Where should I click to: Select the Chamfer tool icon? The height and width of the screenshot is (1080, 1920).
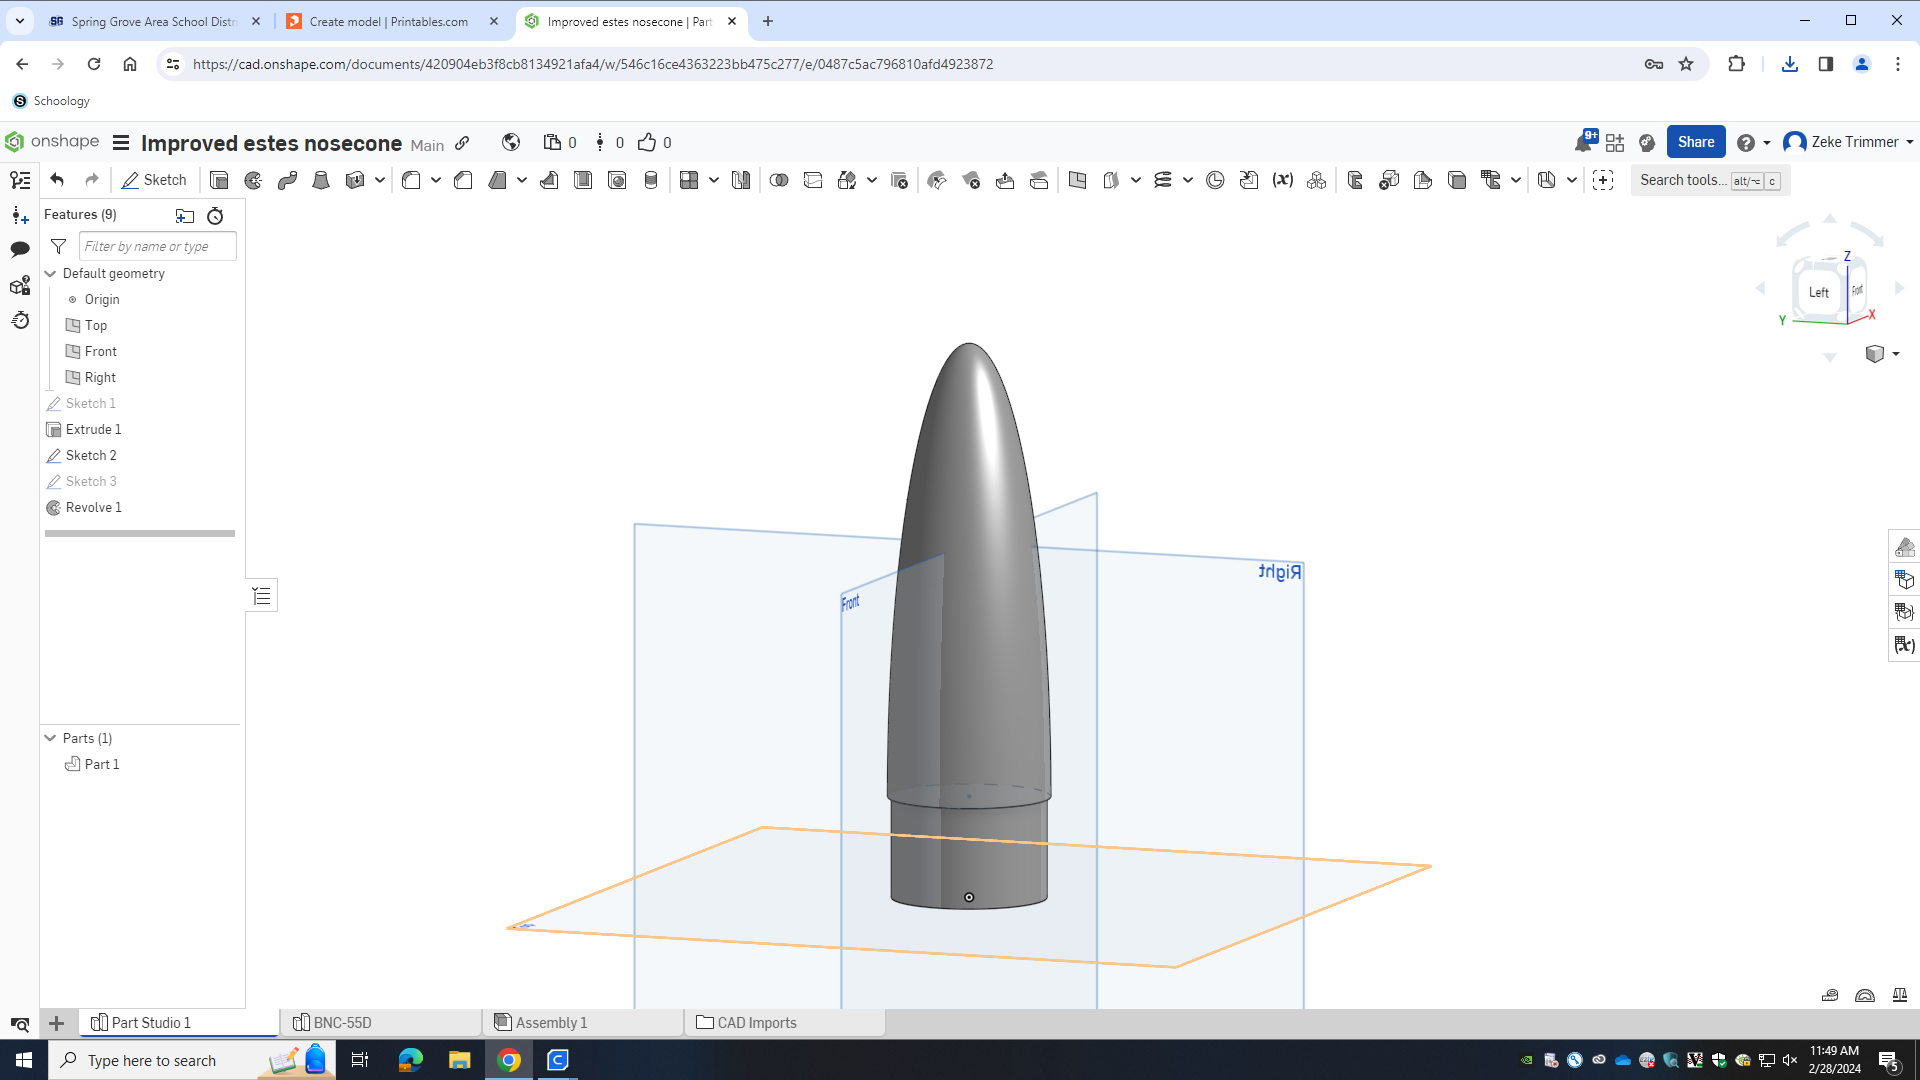pos(463,180)
